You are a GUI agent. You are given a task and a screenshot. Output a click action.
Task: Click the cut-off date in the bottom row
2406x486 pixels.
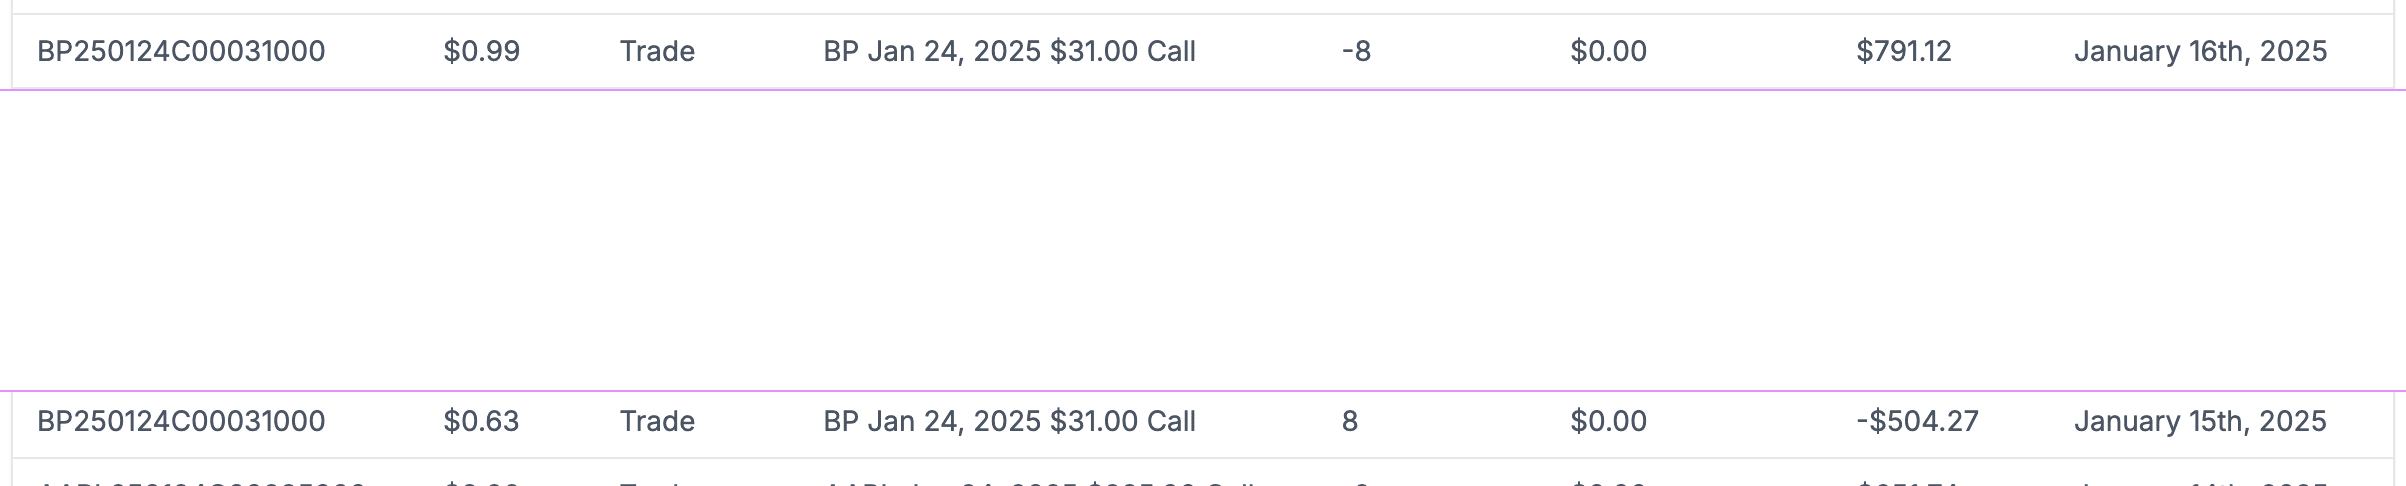(x=2200, y=481)
